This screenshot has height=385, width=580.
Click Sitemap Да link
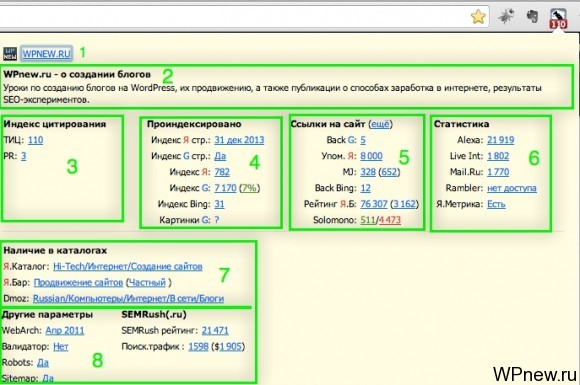click(48, 378)
